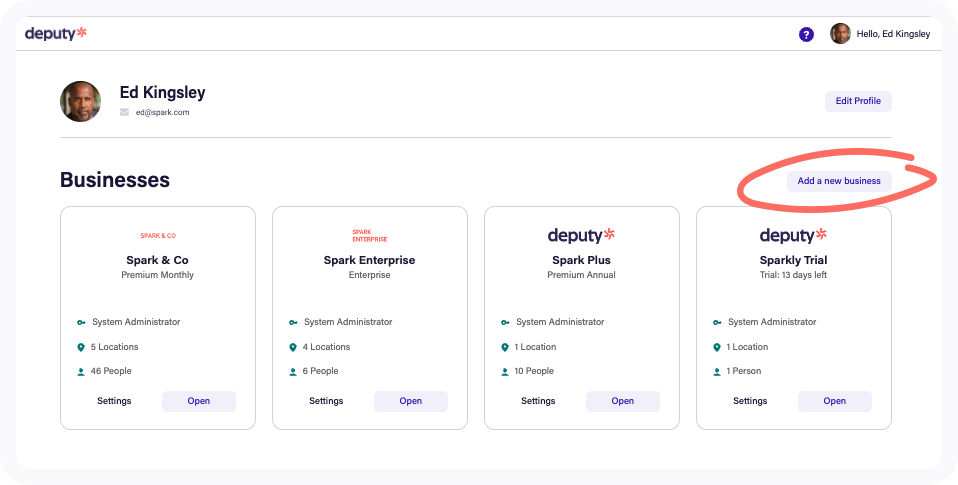This screenshot has width=958, height=485.
Task: Click the key icon on Spark Plus card
Action: click(505, 323)
